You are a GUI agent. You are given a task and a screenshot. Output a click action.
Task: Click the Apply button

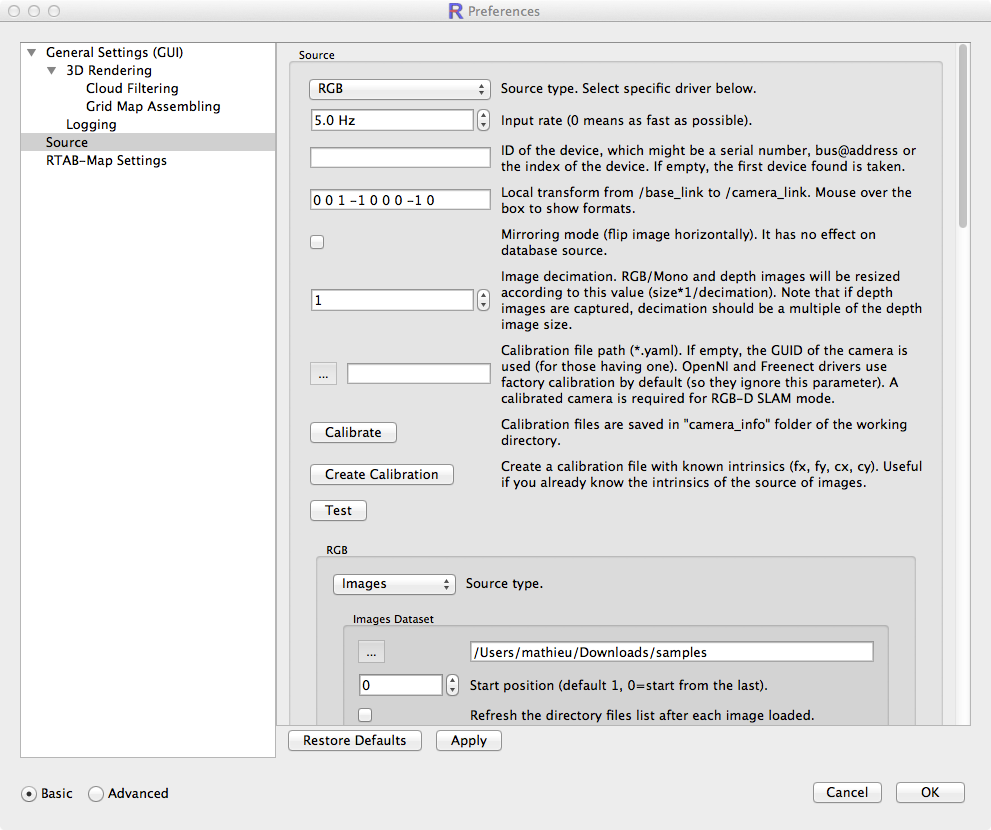click(x=469, y=740)
